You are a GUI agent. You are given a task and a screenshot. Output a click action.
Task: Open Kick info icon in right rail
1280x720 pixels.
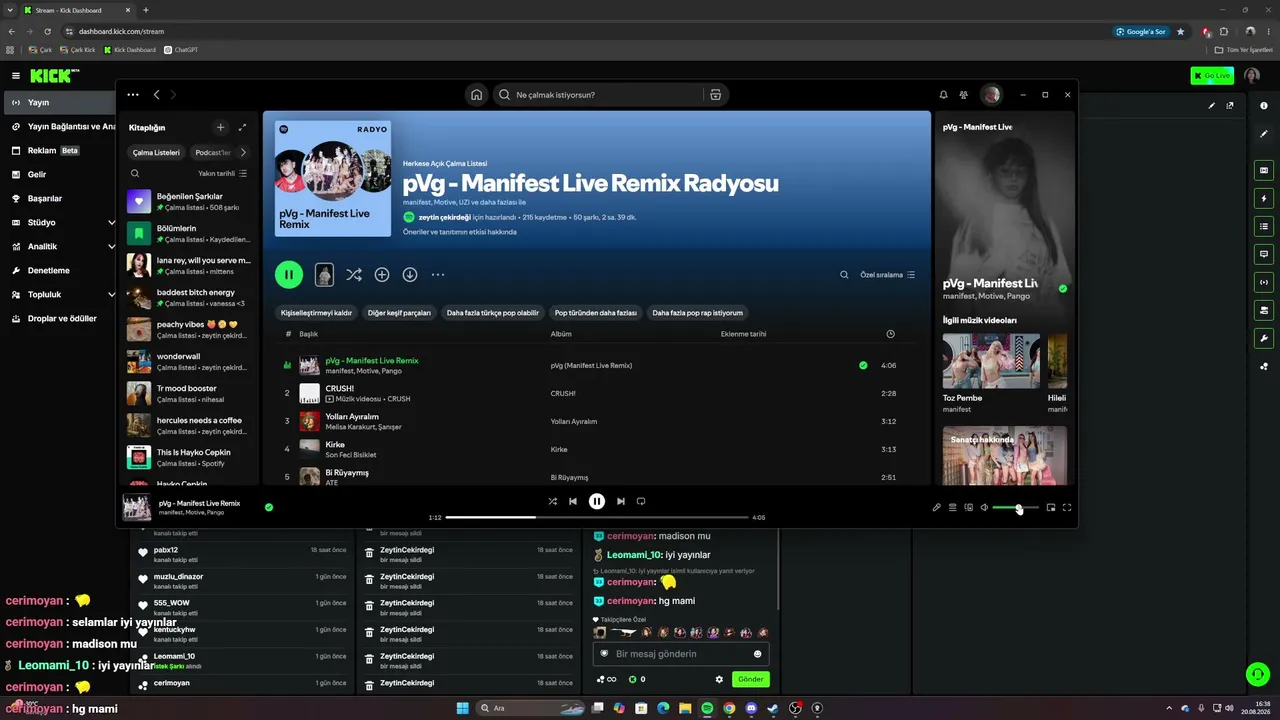(x=1264, y=106)
